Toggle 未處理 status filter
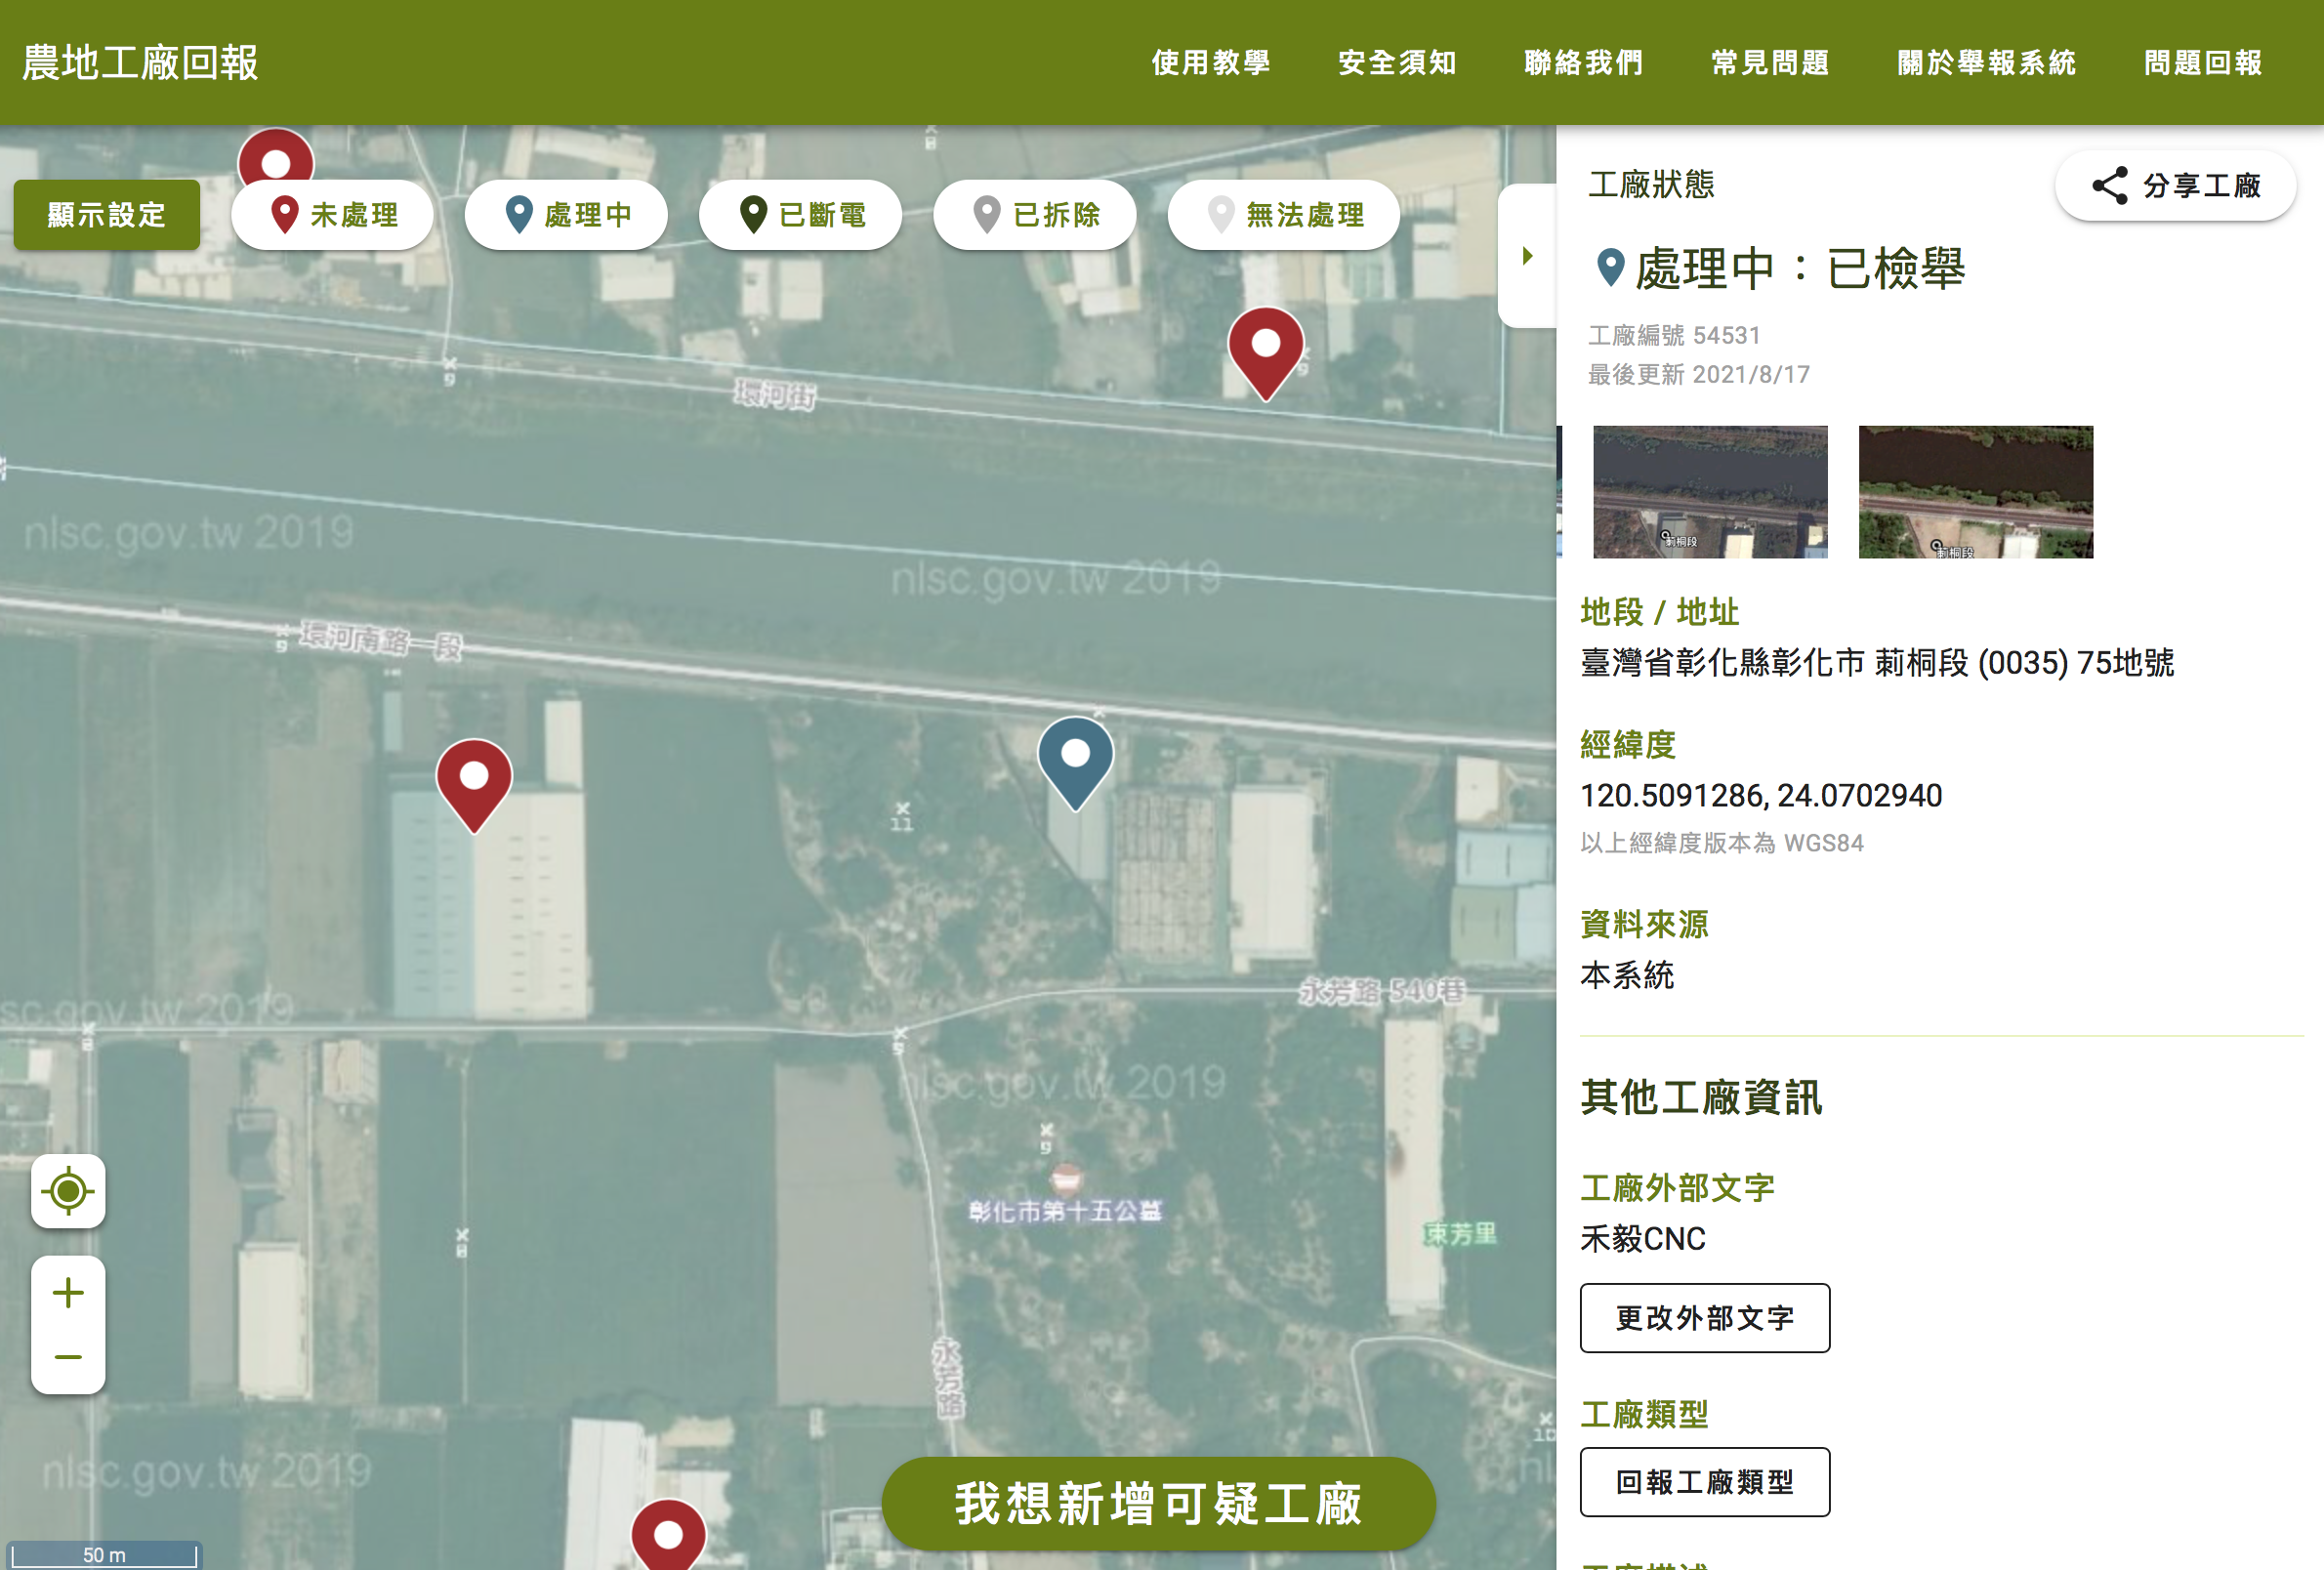The width and height of the screenshot is (2324, 1570). point(332,215)
